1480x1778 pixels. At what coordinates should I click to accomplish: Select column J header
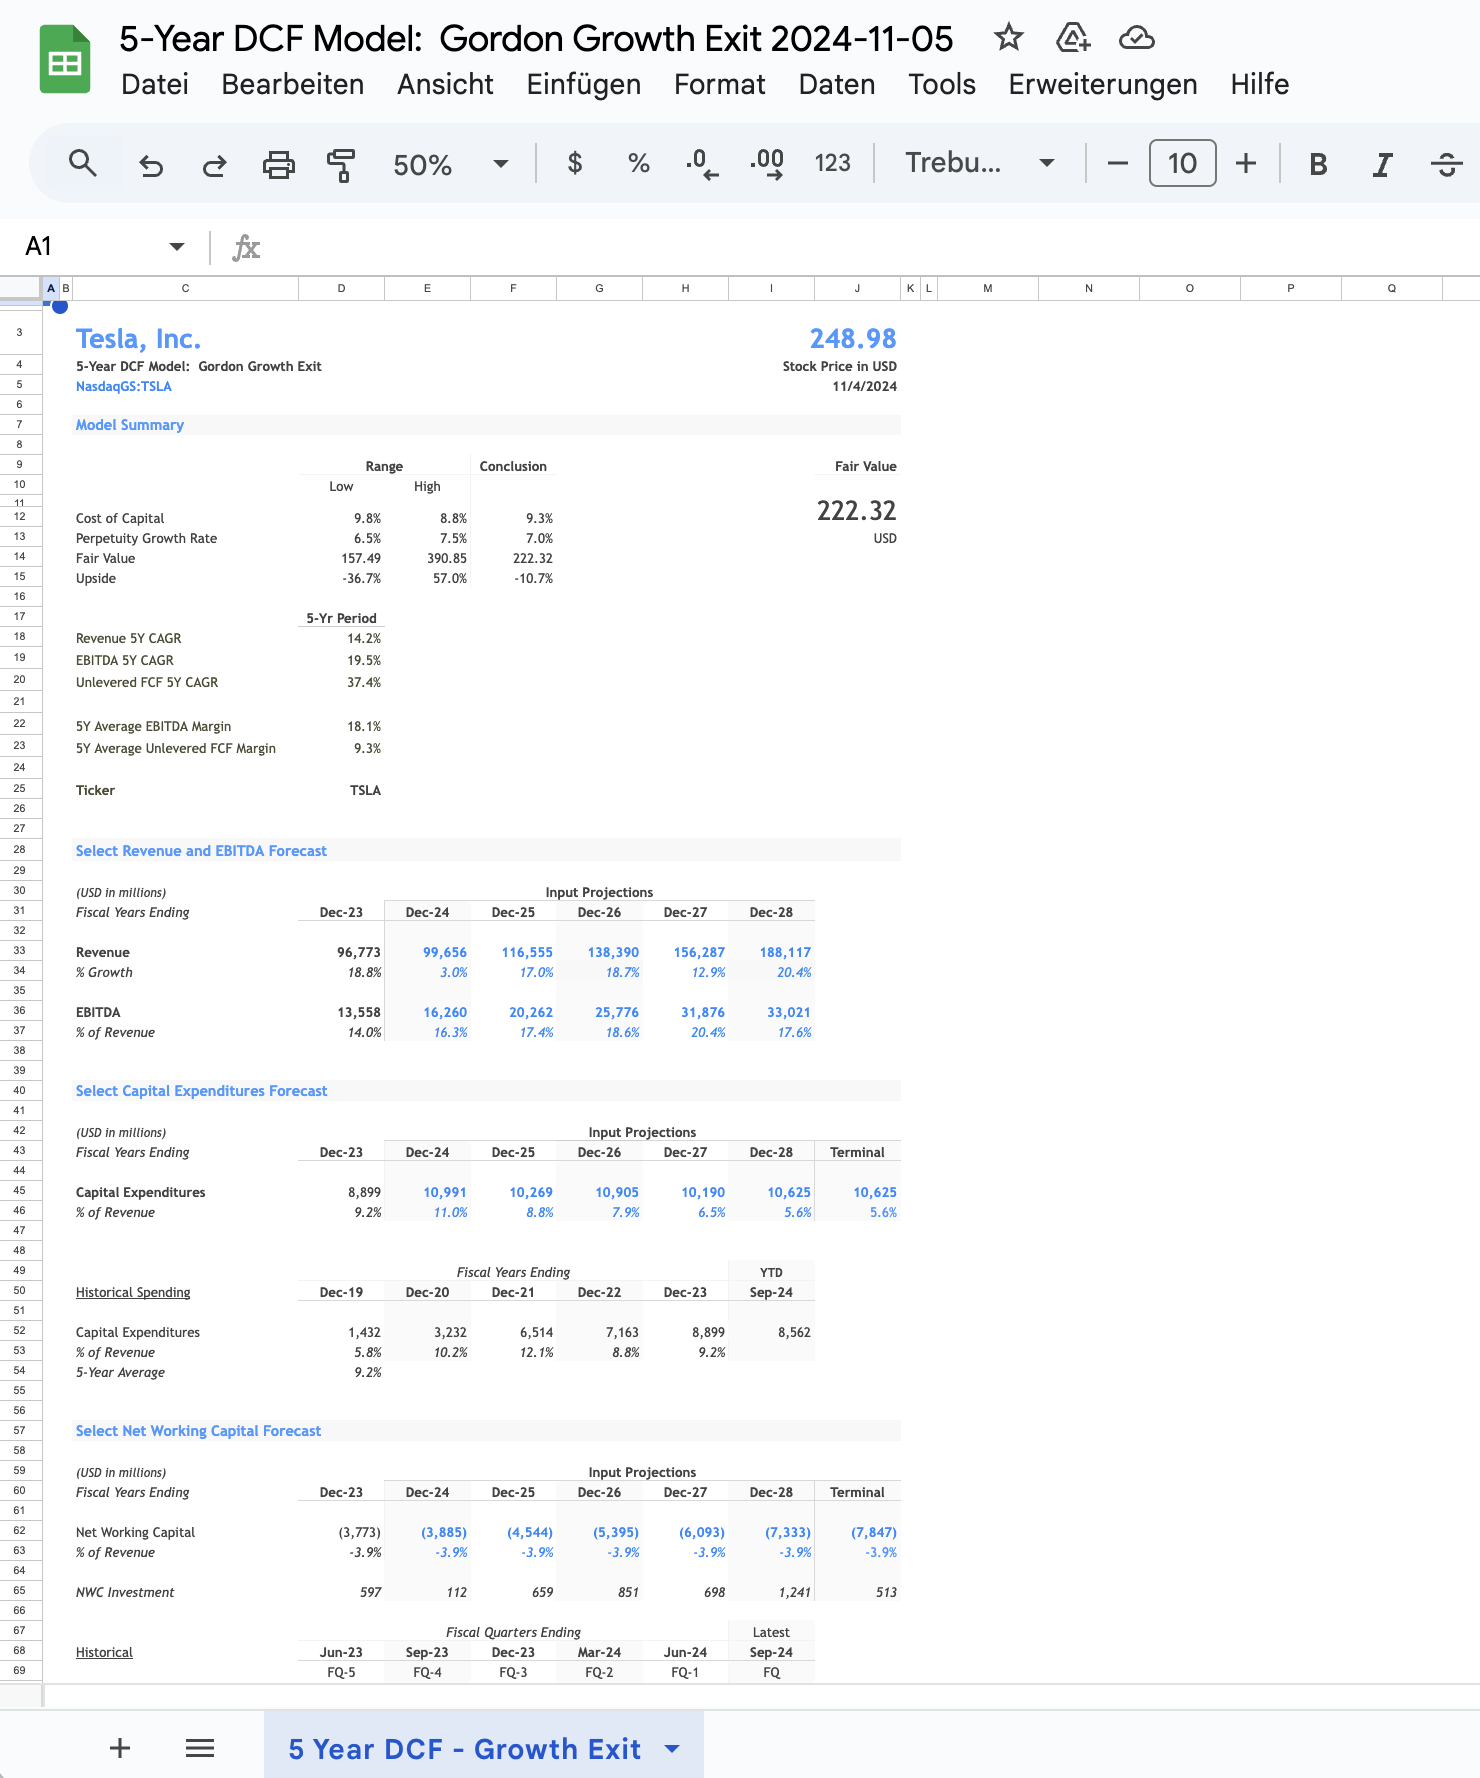tap(857, 288)
